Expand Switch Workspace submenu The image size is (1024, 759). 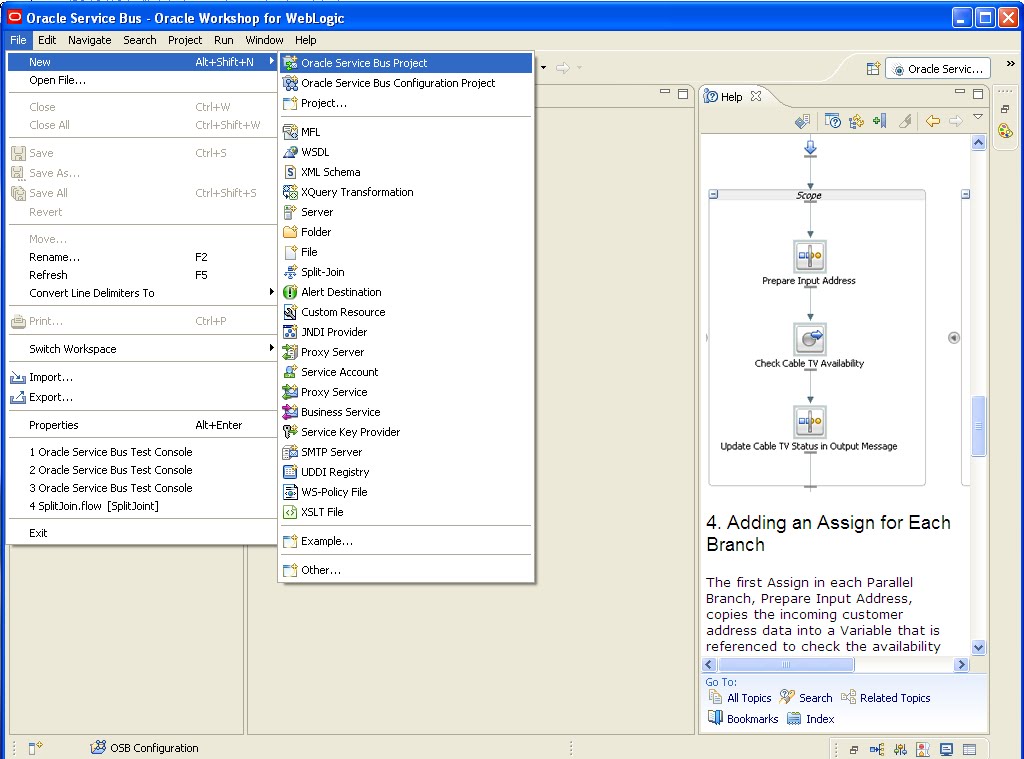point(272,348)
